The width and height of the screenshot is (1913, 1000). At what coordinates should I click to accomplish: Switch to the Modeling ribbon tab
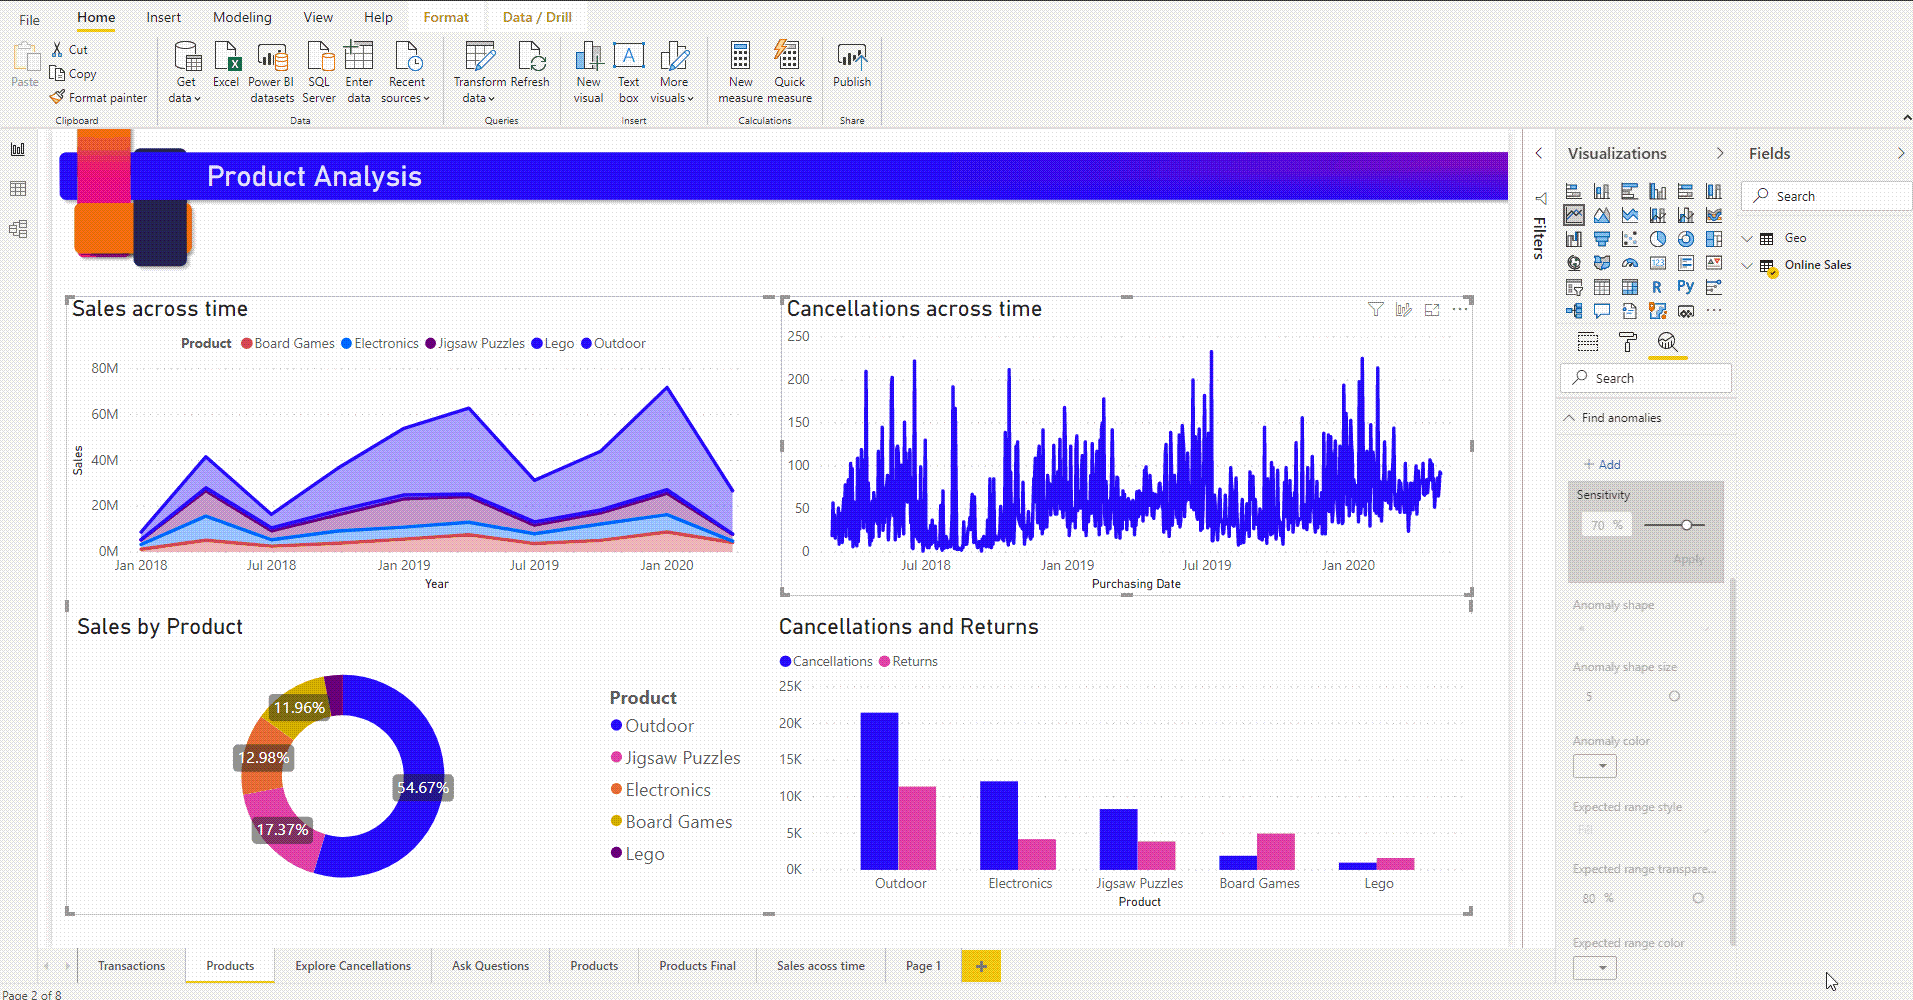(241, 17)
